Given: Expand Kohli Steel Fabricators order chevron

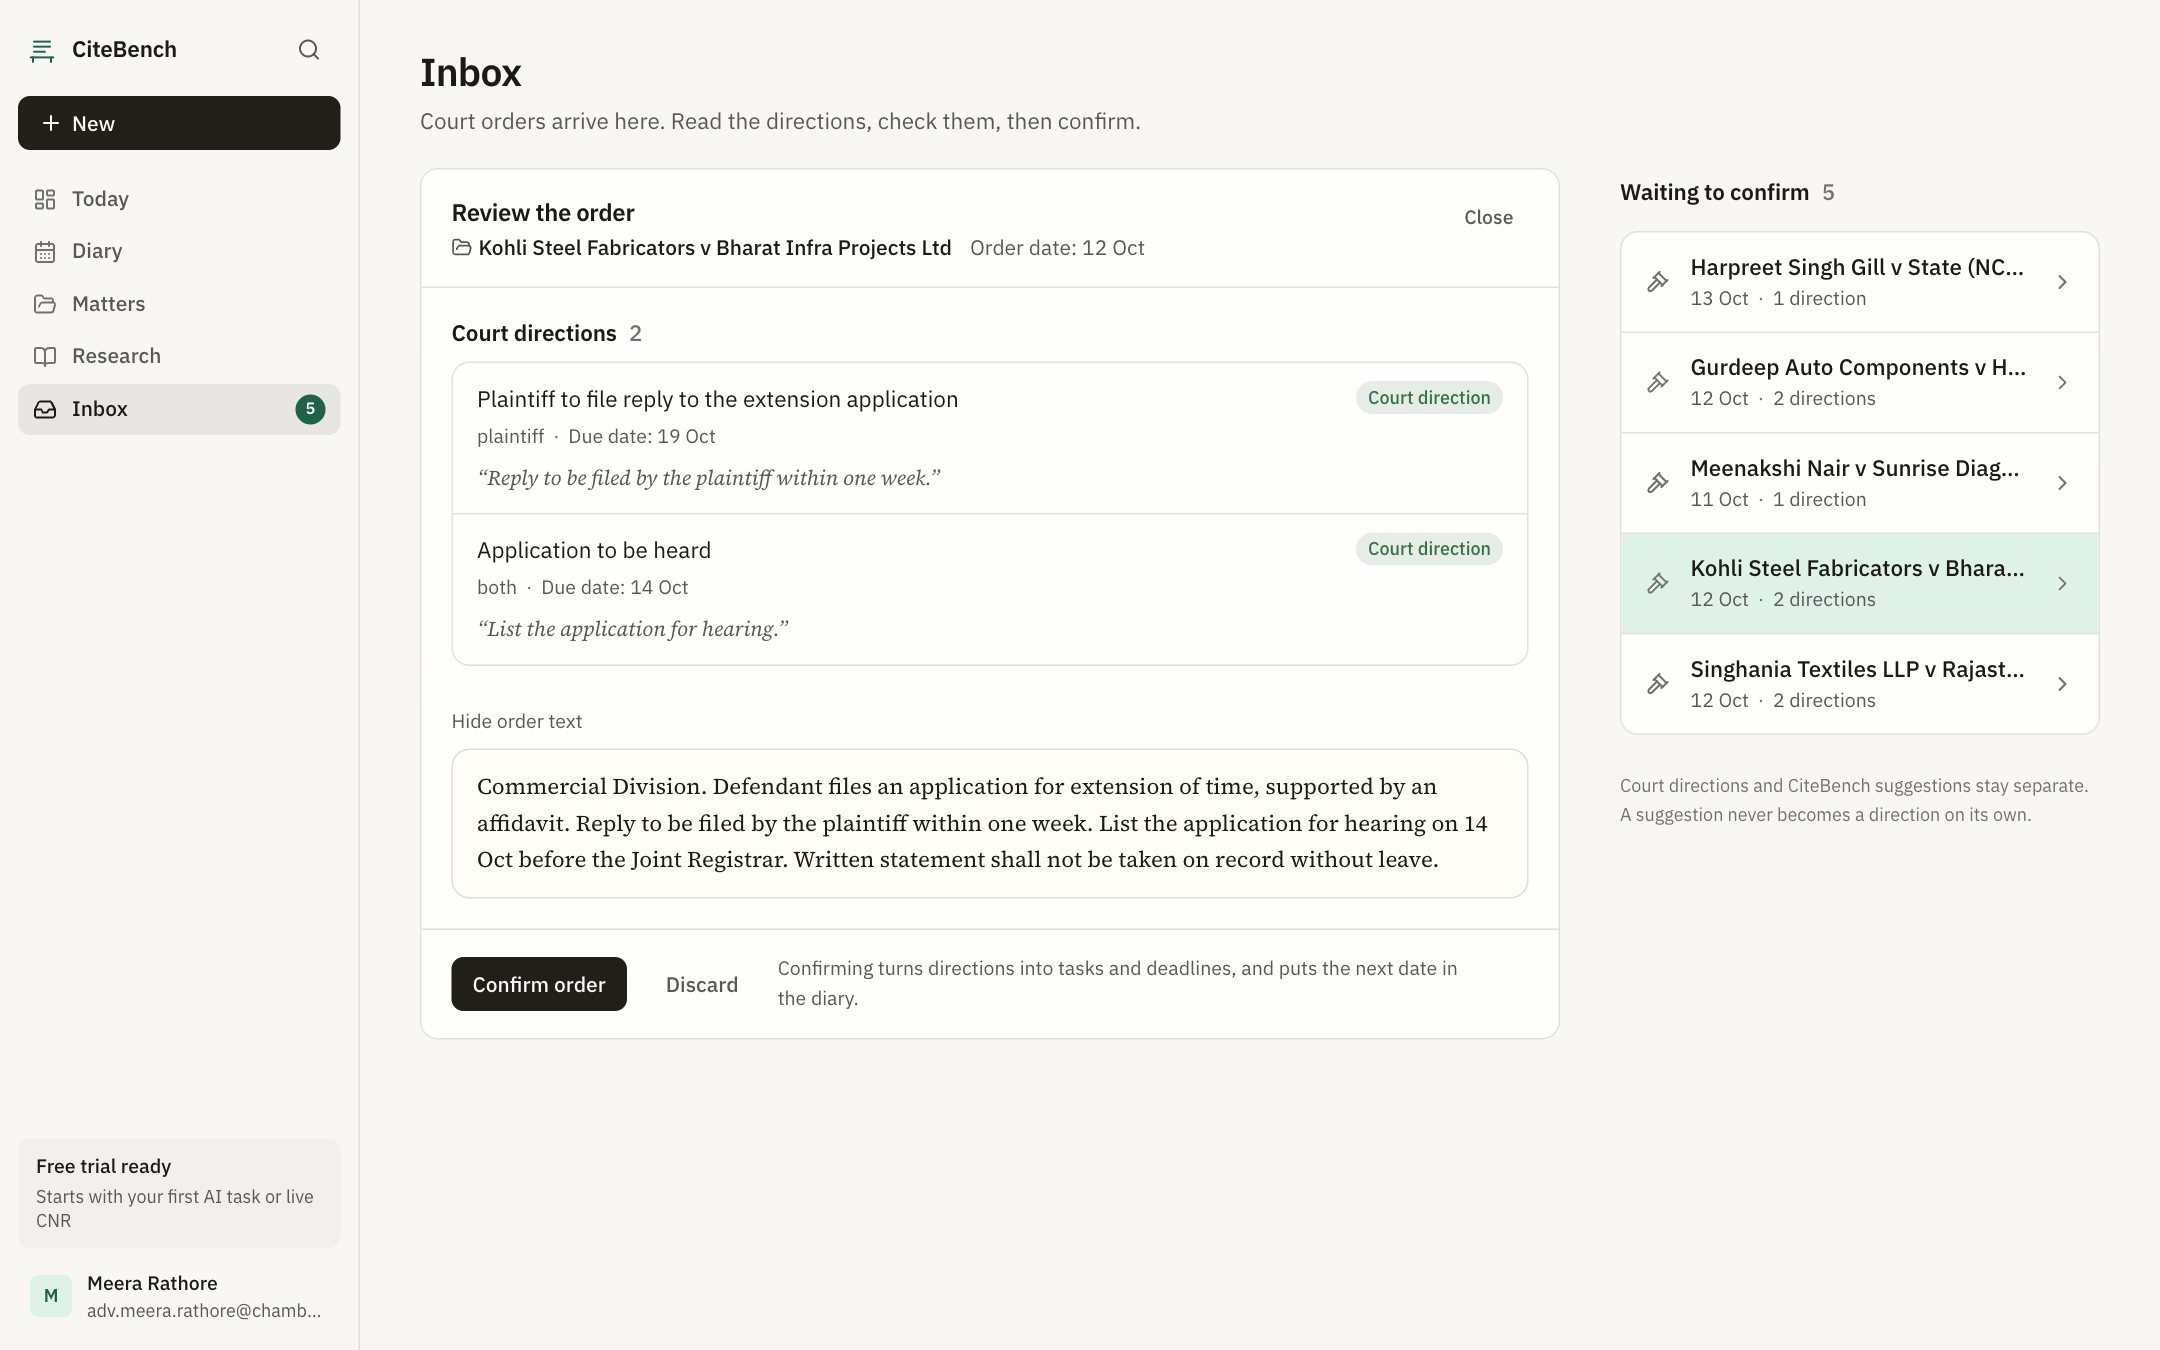Looking at the screenshot, I should (x=2062, y=583).
